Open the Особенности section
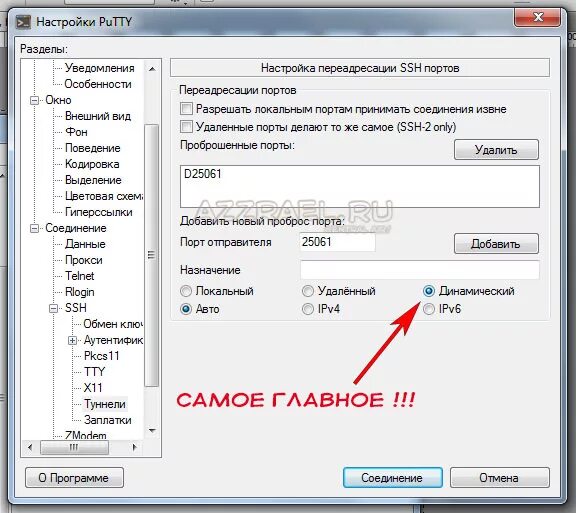This screenshot has width=576, height=513. point(98,84)
